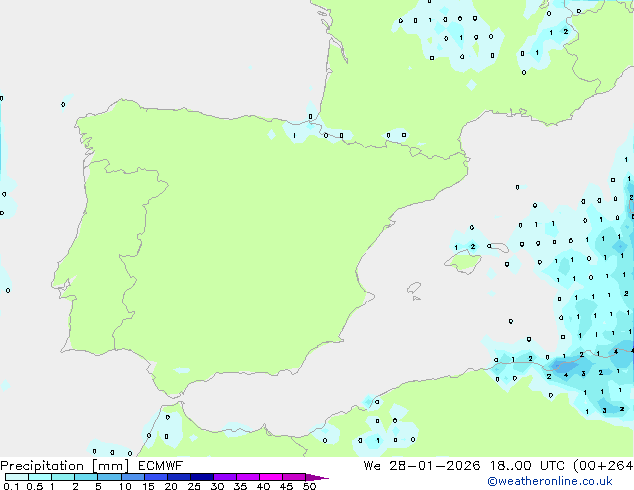Click the 20–25 mm legend color swatch
The width and height of the screenshot is (634, 490).
pos(179,477)
